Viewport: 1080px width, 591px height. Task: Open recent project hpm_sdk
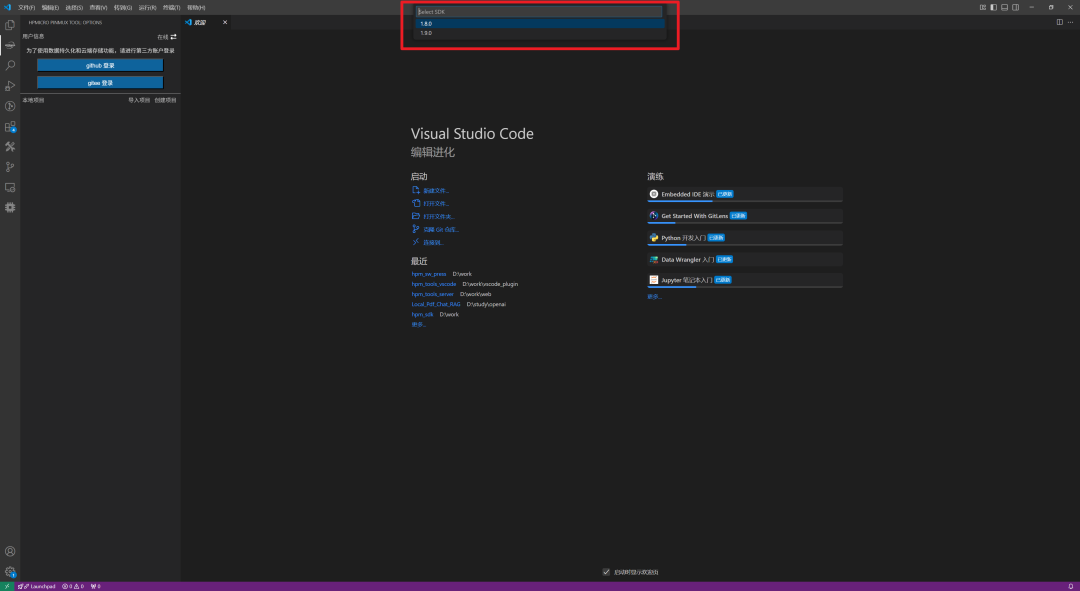pos(423,314)
